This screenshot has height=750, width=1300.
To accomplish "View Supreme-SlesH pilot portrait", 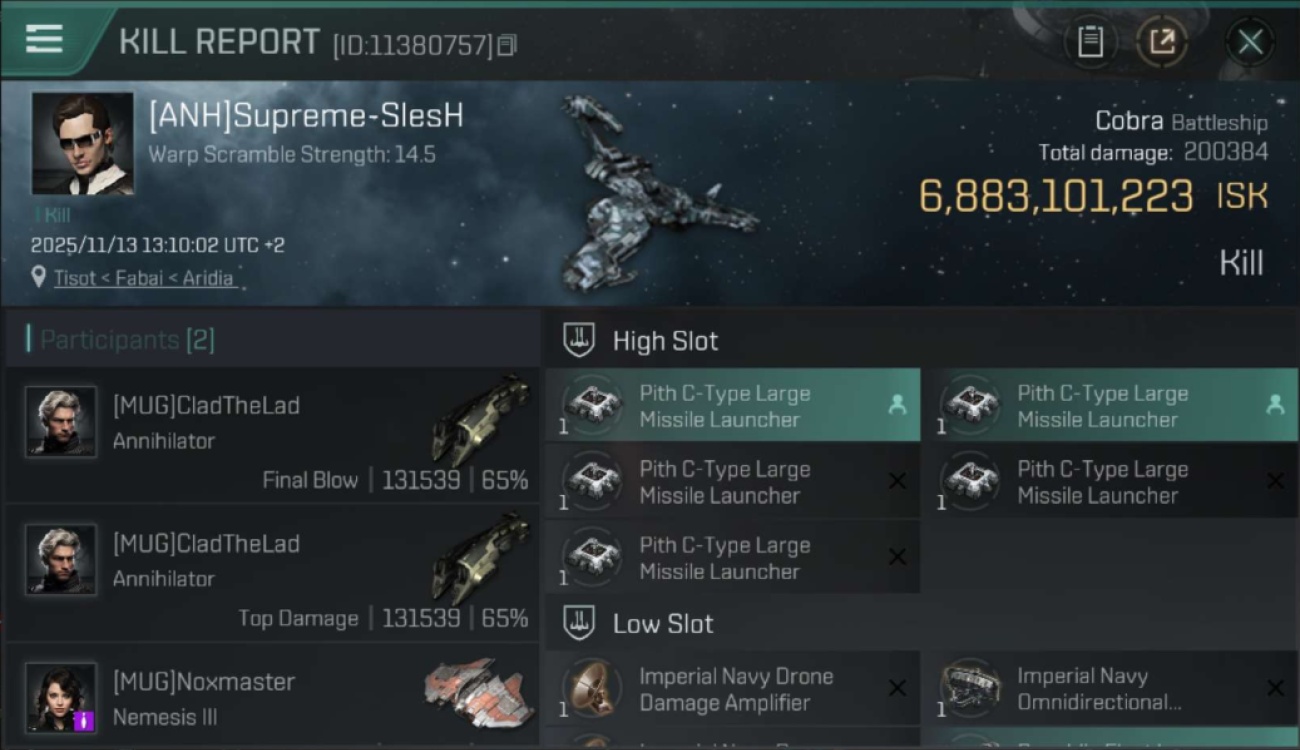I will 82,143.
